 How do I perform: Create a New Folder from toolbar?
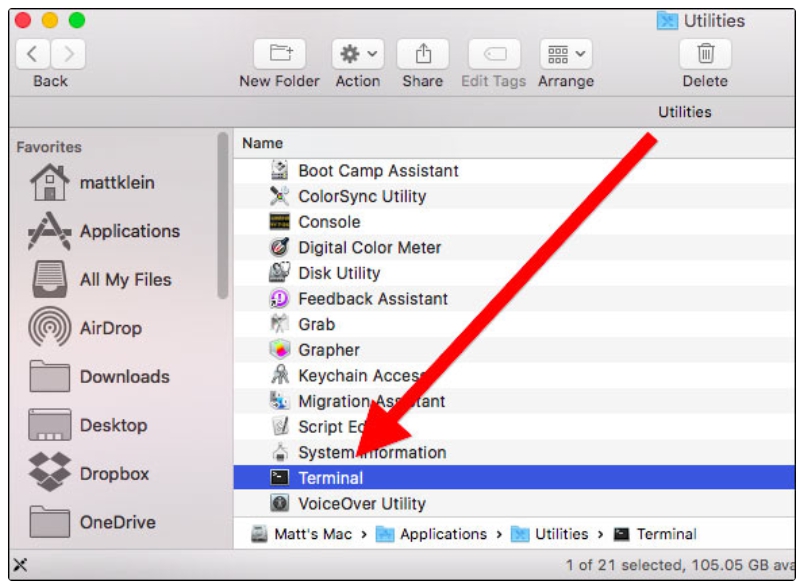pyautogui.click(x=279, y=54)
